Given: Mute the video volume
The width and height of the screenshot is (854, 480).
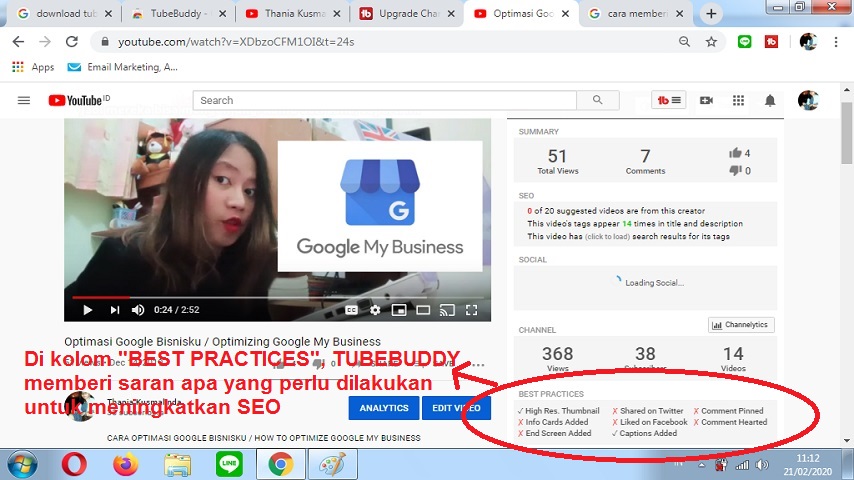Looking at the screenshot, I should [138, 310].
